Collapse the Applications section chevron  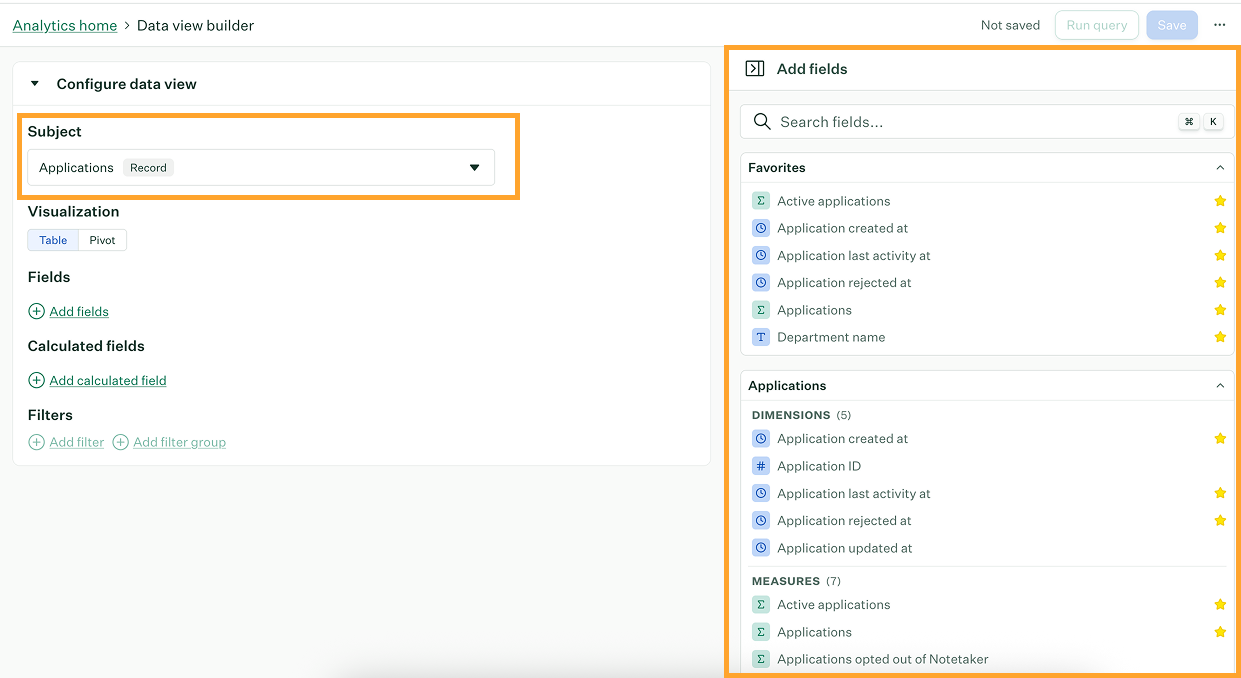(x=1220, y=386)
